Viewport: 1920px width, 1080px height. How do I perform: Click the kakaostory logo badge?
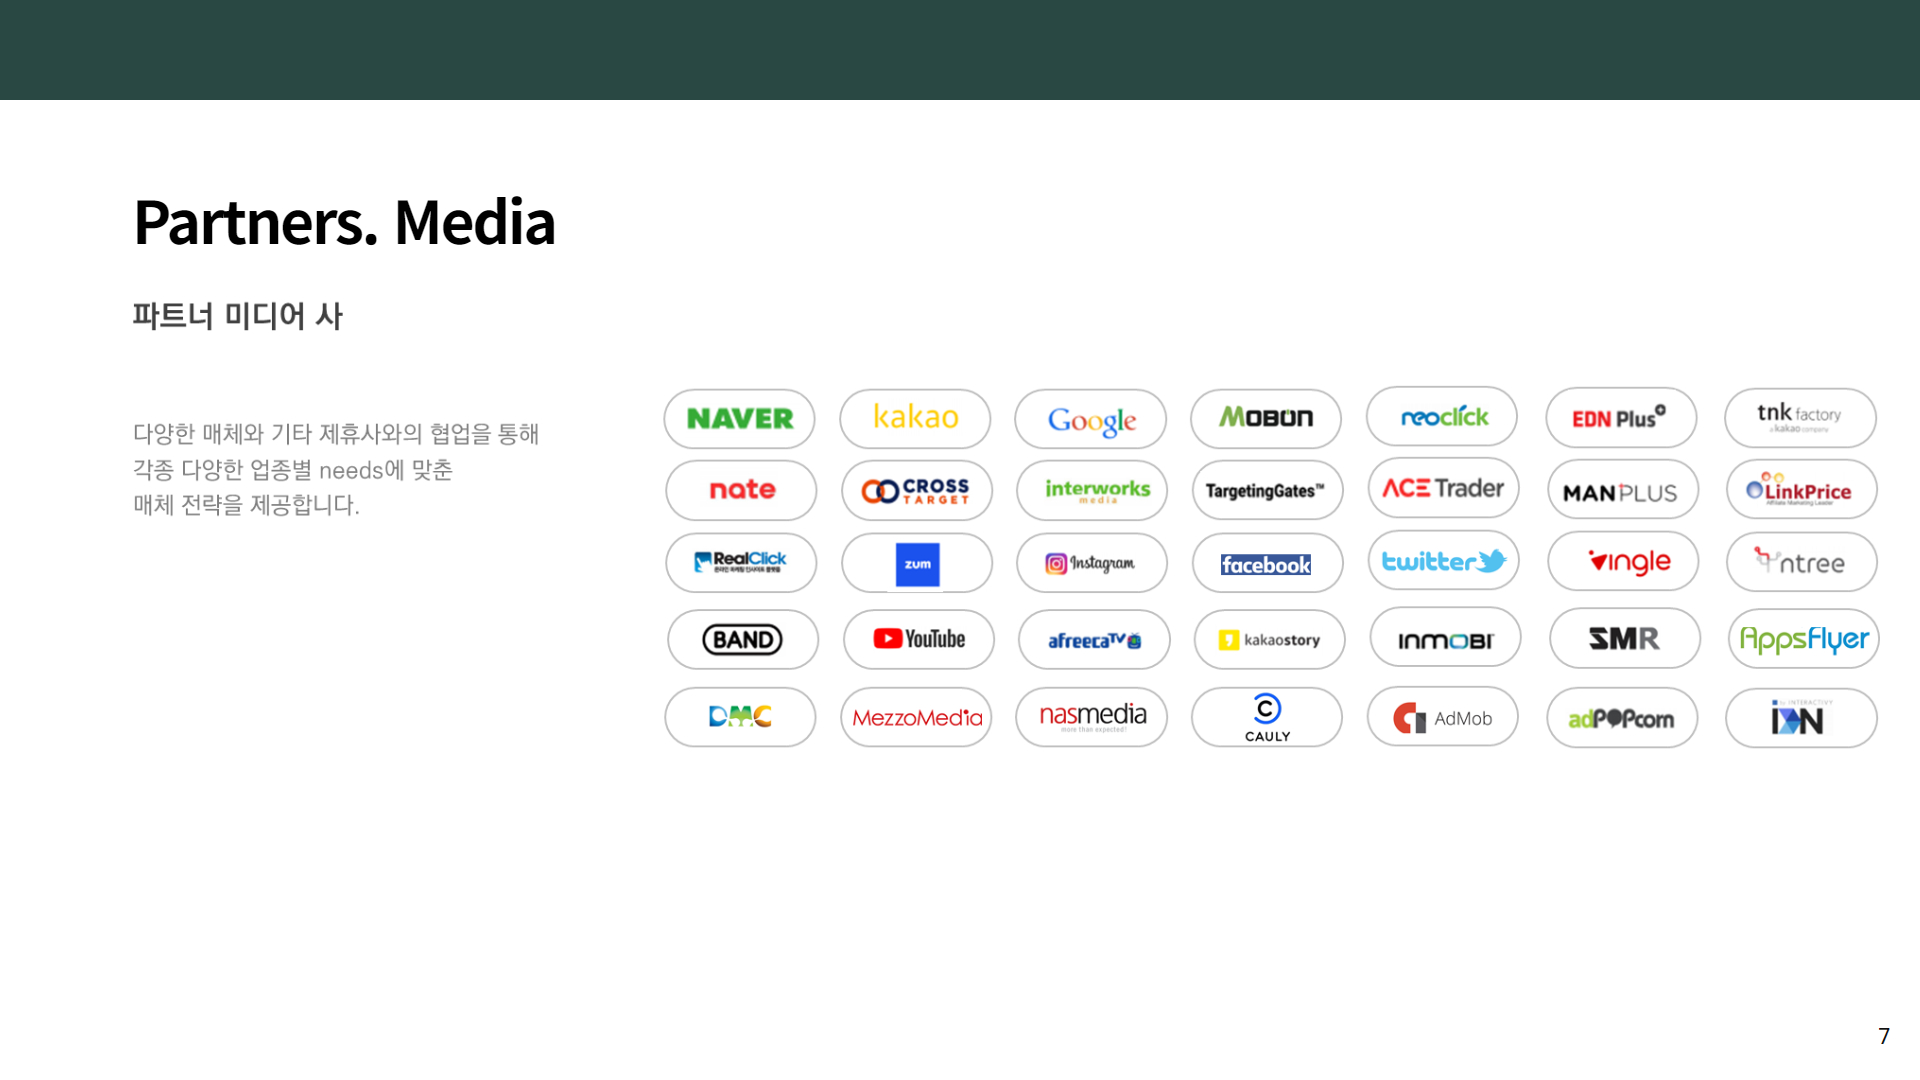(x=1270, y=640)
